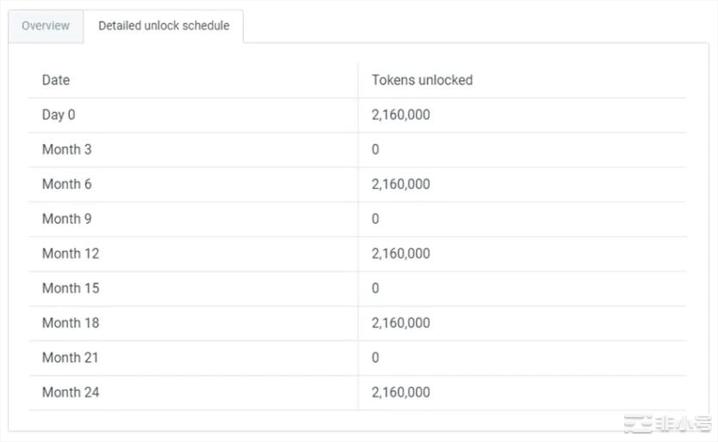Select the Month 18 row label

(70, 323)
